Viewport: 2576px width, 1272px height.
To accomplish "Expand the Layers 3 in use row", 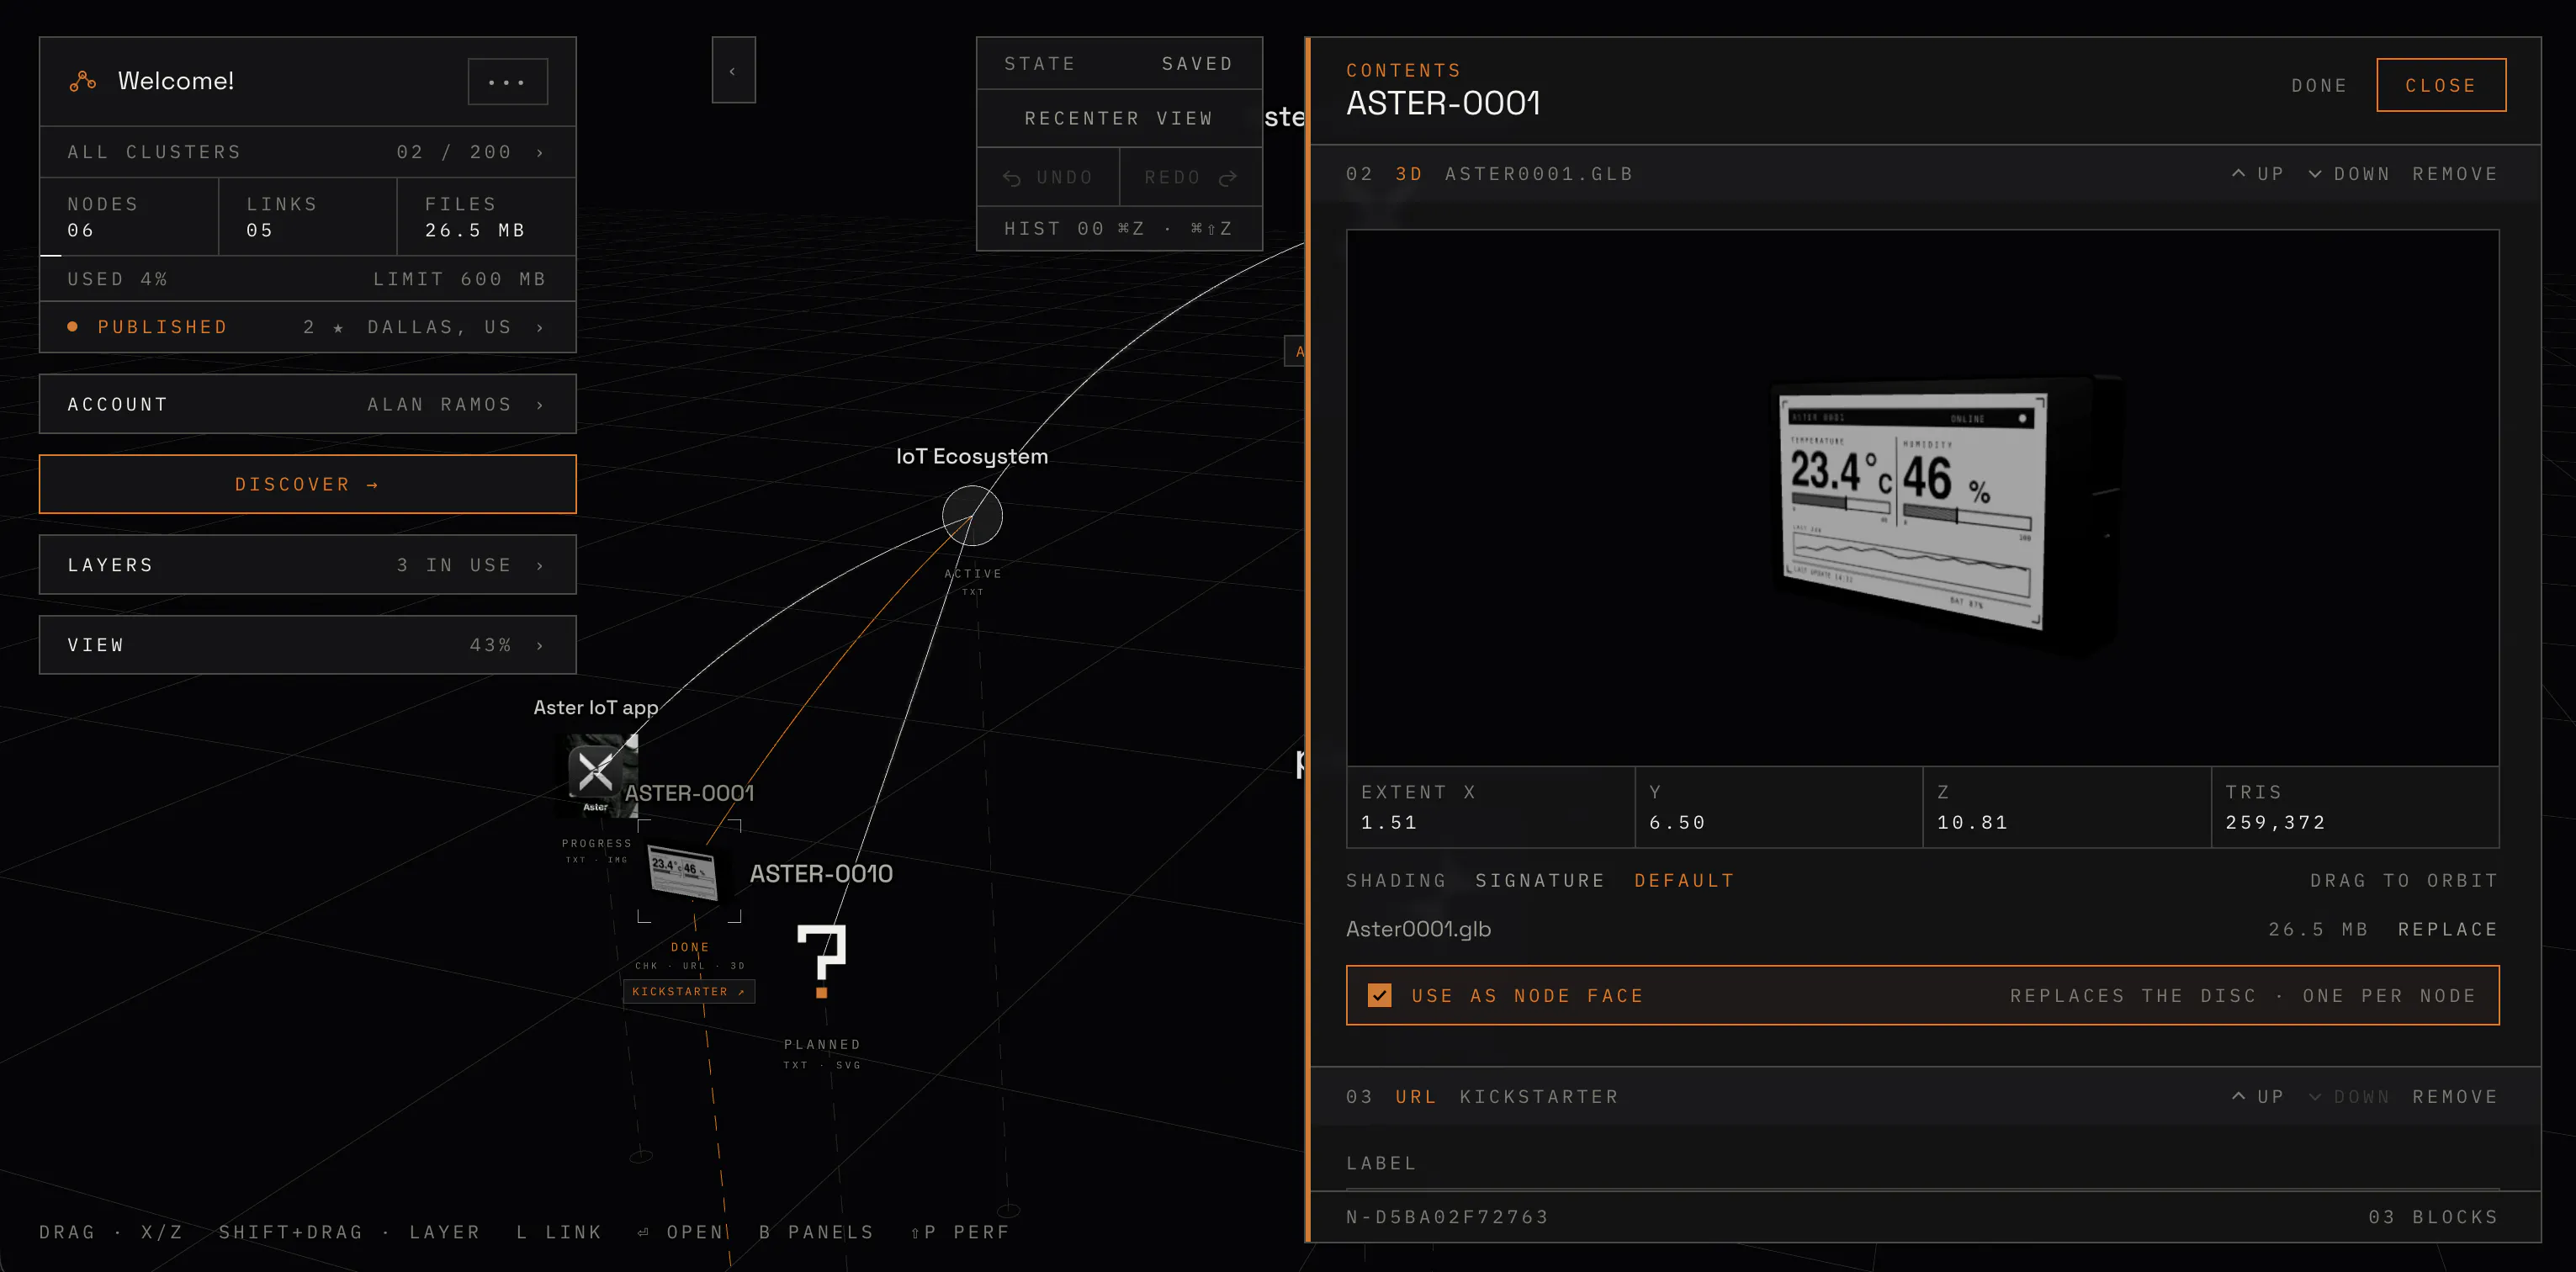I will [307, 565].
